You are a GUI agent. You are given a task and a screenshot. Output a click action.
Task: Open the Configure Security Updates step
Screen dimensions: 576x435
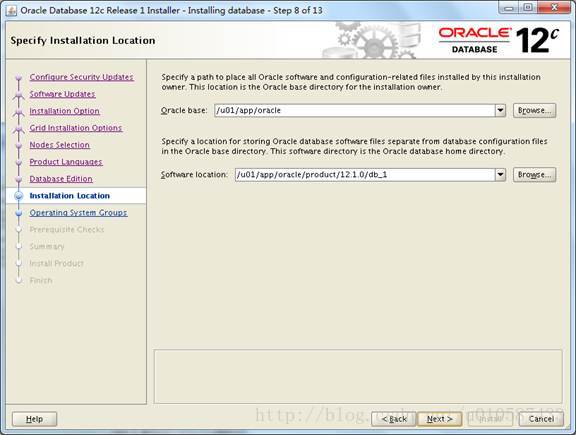pos(82,77)
